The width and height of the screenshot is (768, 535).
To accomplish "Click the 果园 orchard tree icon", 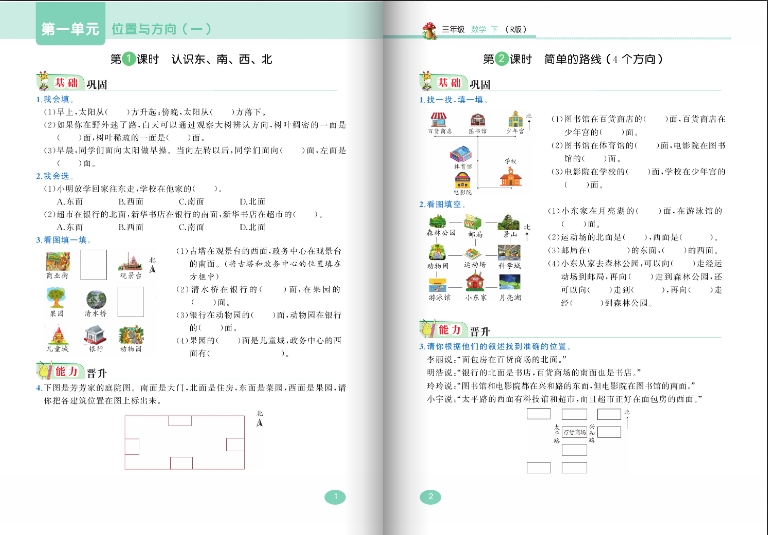I will tap(55, 297).
